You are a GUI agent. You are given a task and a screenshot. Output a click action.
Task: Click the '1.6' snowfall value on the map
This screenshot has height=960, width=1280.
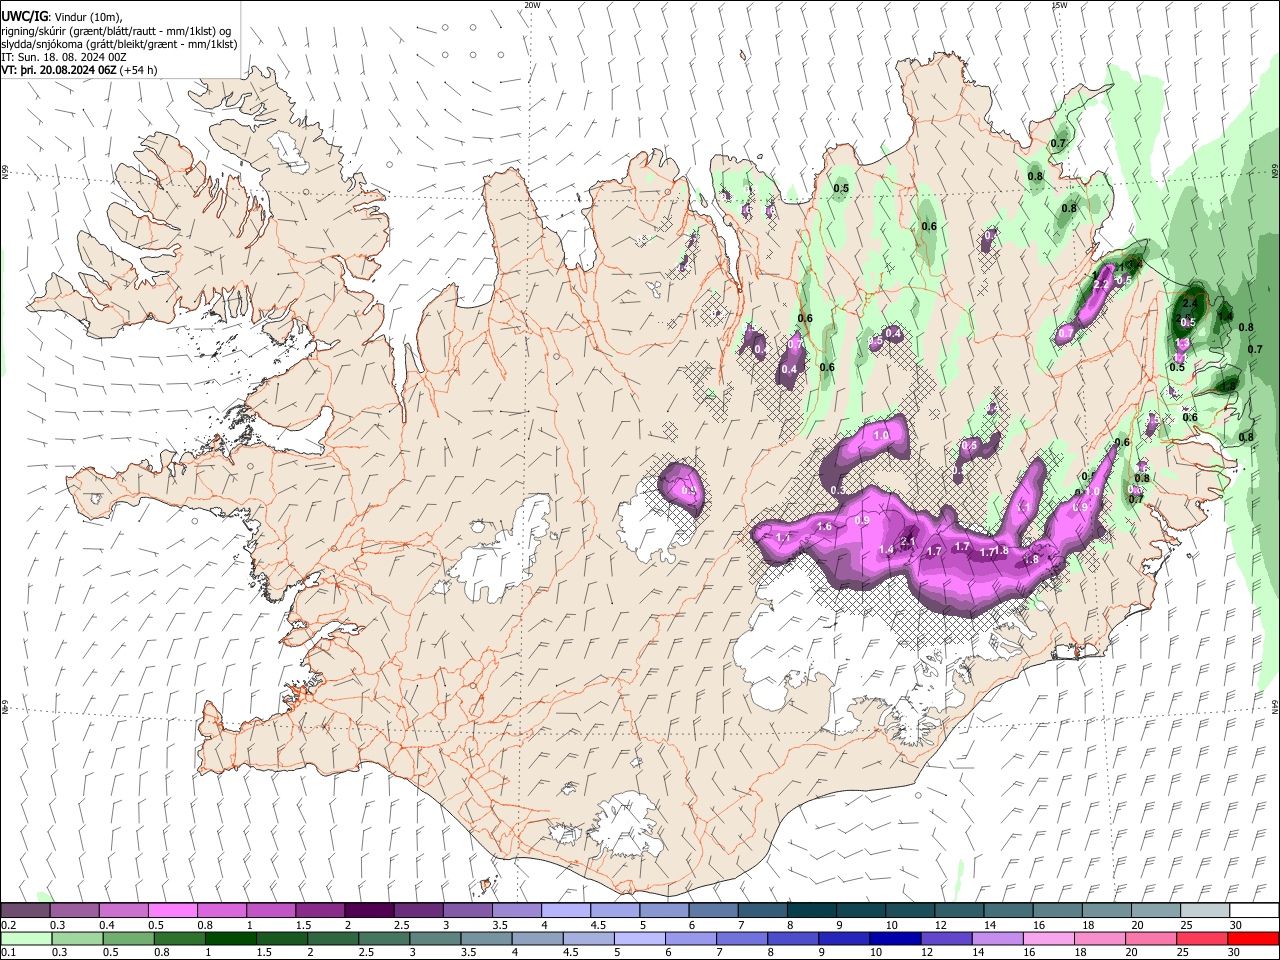coord(824,527)
